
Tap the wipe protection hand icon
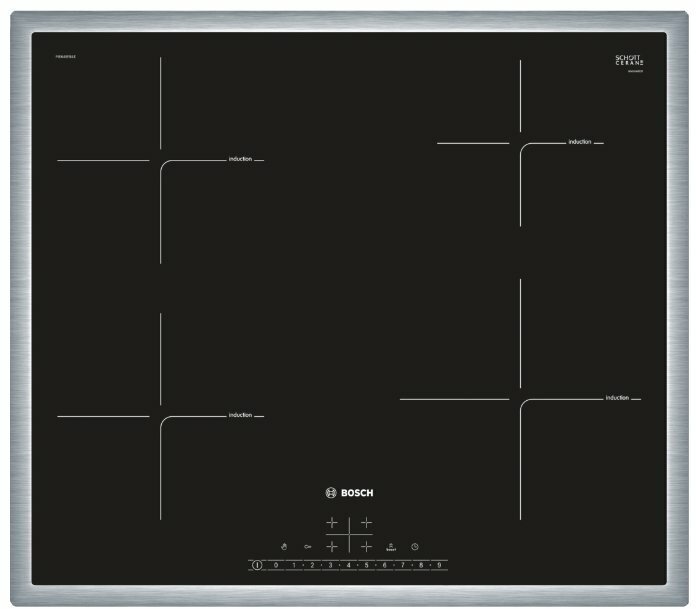tap(283, 546)
